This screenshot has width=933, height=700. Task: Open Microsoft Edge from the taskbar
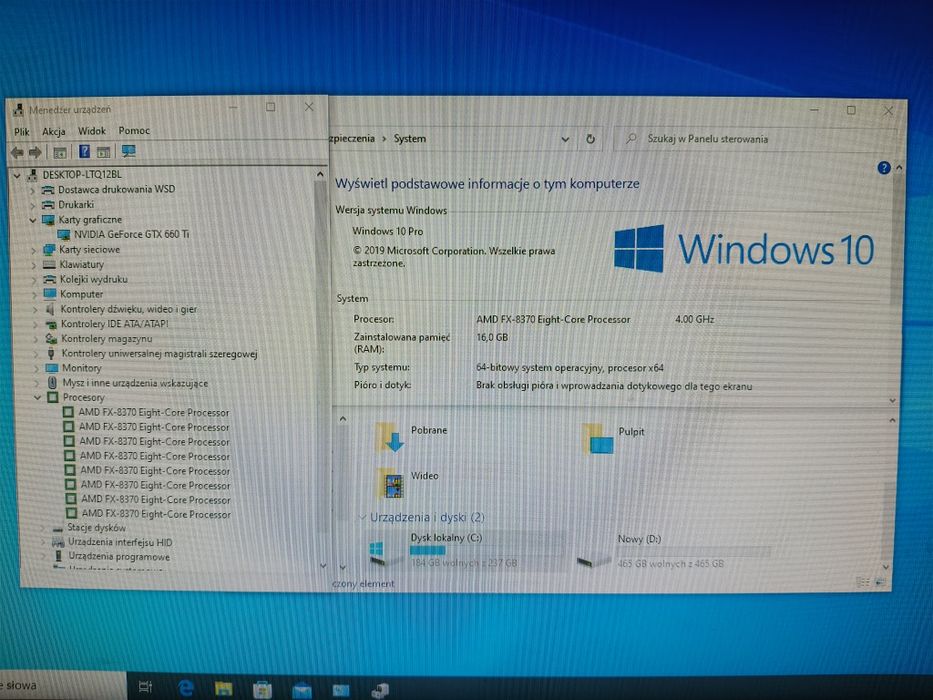(x=186, y=688)
